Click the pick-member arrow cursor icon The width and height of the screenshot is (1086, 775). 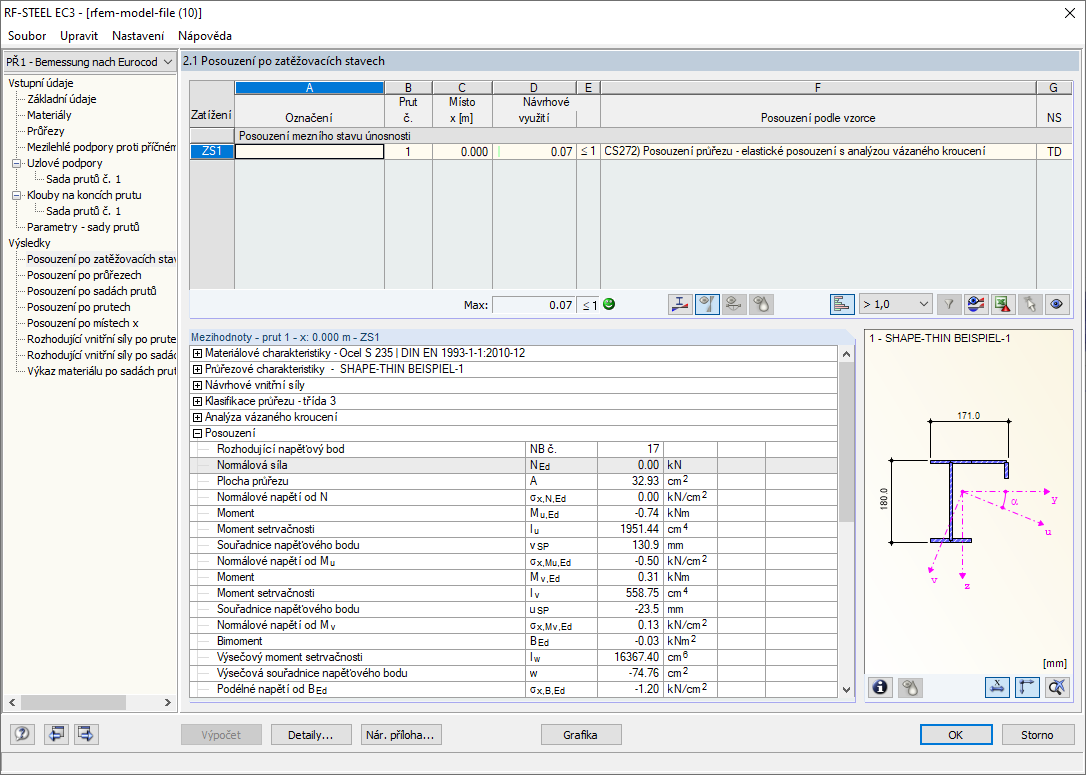click(1030, 304)
